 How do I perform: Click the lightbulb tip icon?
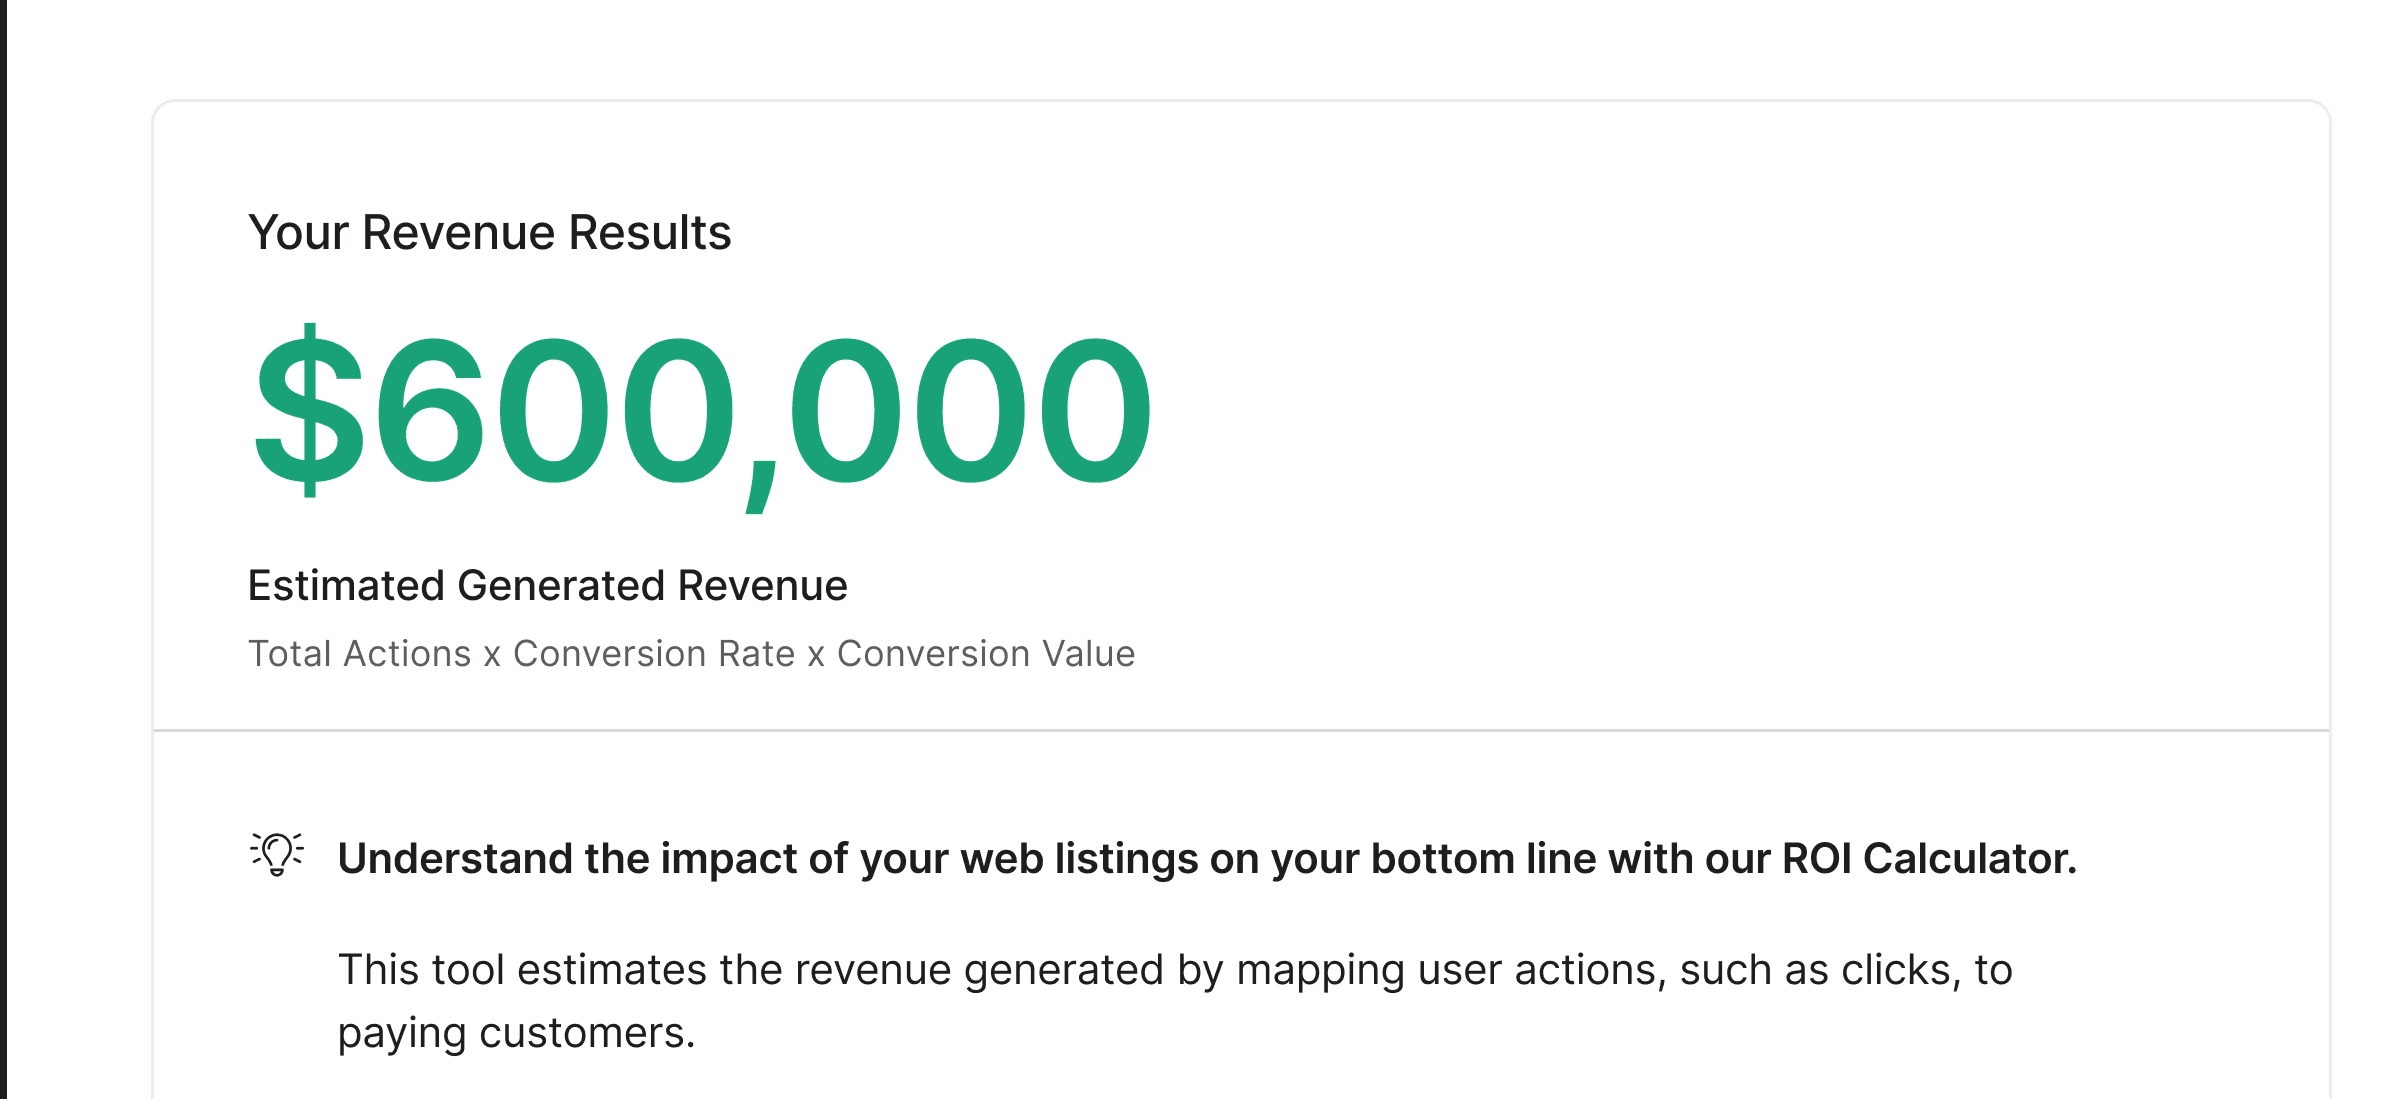point(277,855)
